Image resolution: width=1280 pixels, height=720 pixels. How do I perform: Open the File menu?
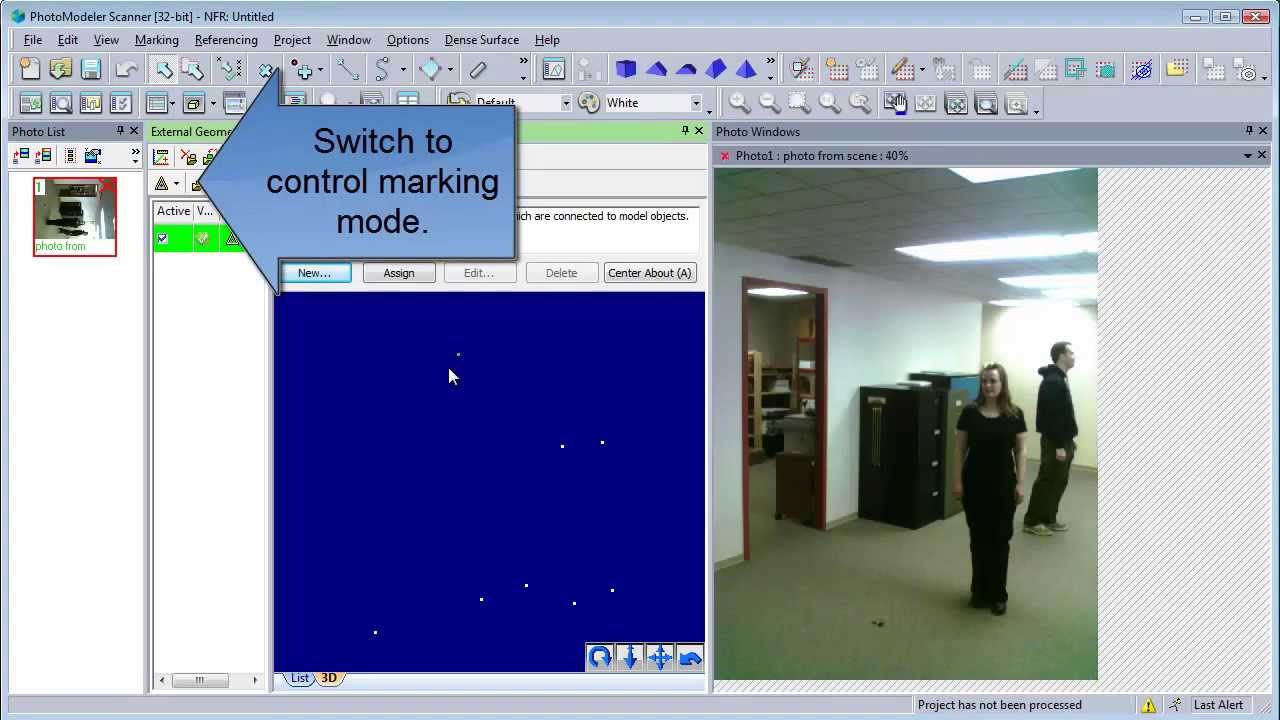pyautogui.click(x=33, y=40)
